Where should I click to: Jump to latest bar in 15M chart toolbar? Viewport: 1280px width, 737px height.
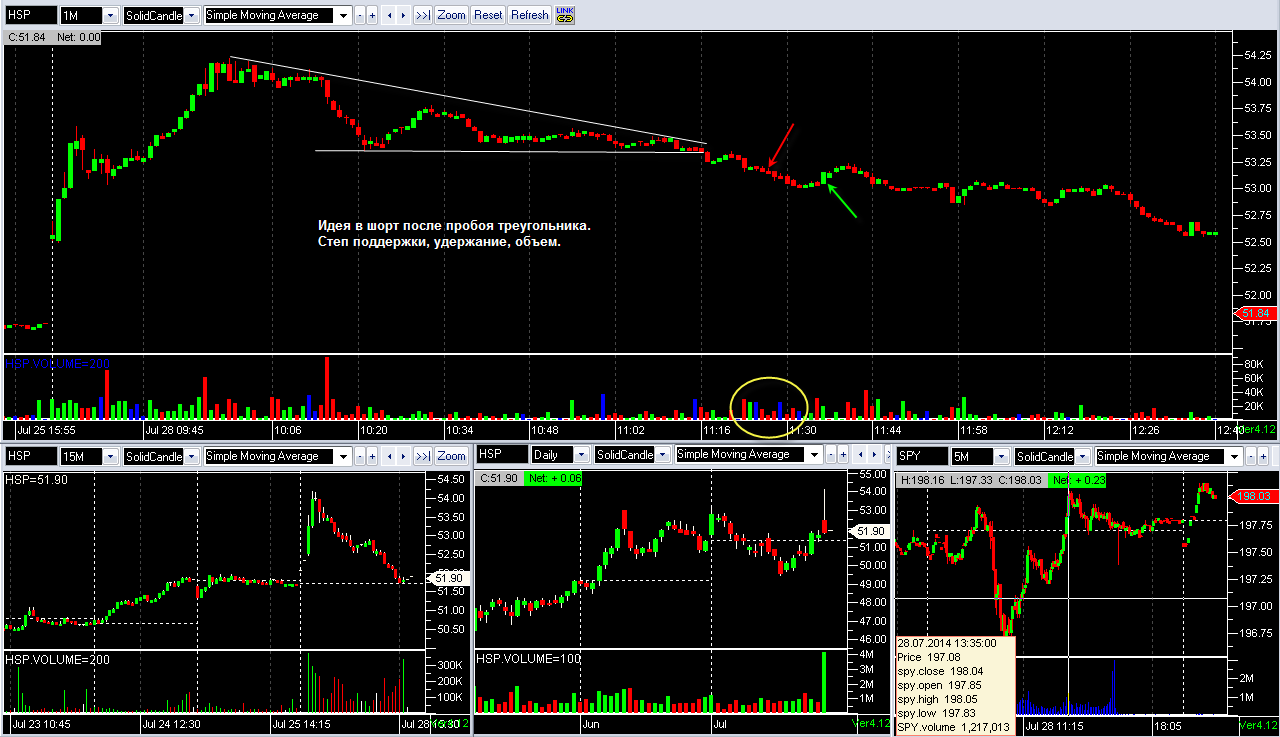pos(423,456)
